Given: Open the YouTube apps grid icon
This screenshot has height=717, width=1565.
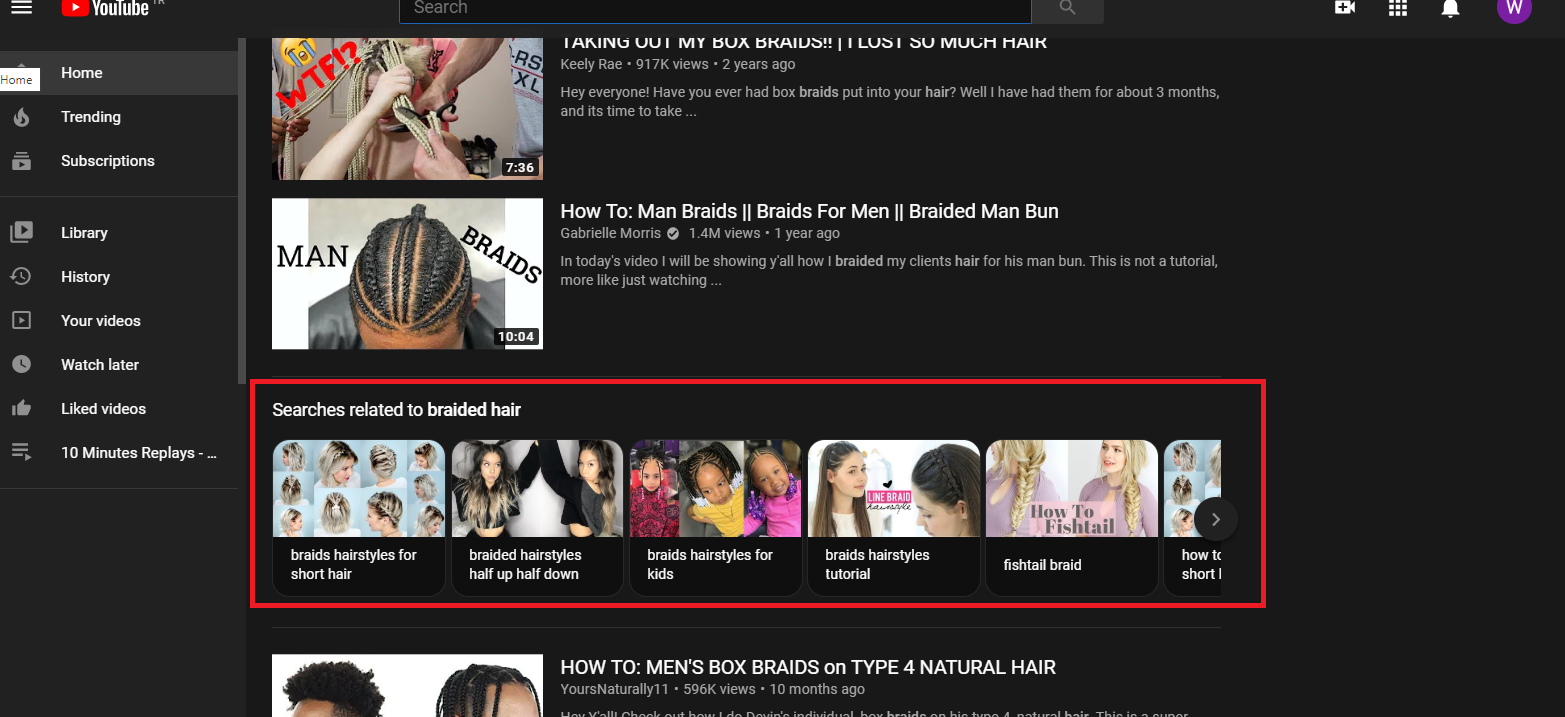Looking at the screenshot, I should click(x=1398, y=8).
